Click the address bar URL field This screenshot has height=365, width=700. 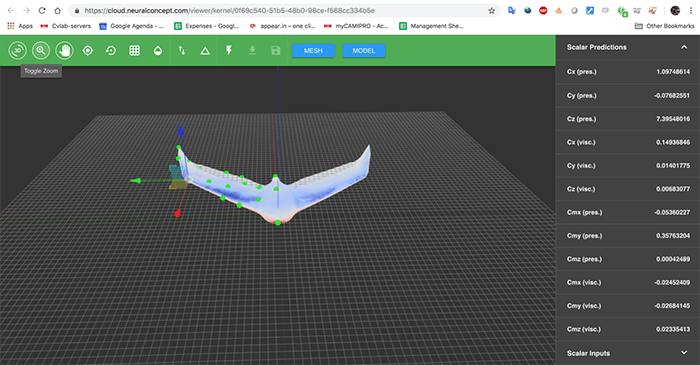pos(283,10)
